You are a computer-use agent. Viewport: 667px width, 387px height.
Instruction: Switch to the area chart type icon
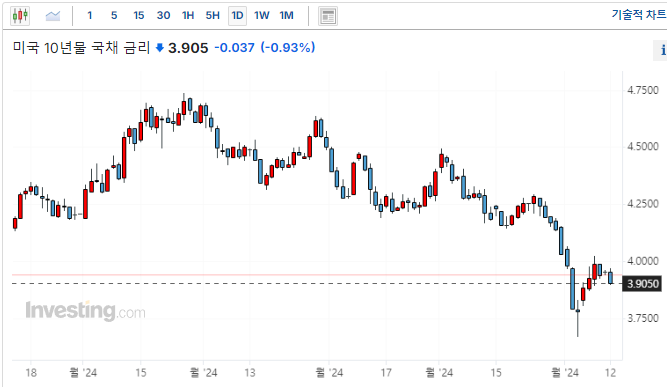click(x=53, y=16)
